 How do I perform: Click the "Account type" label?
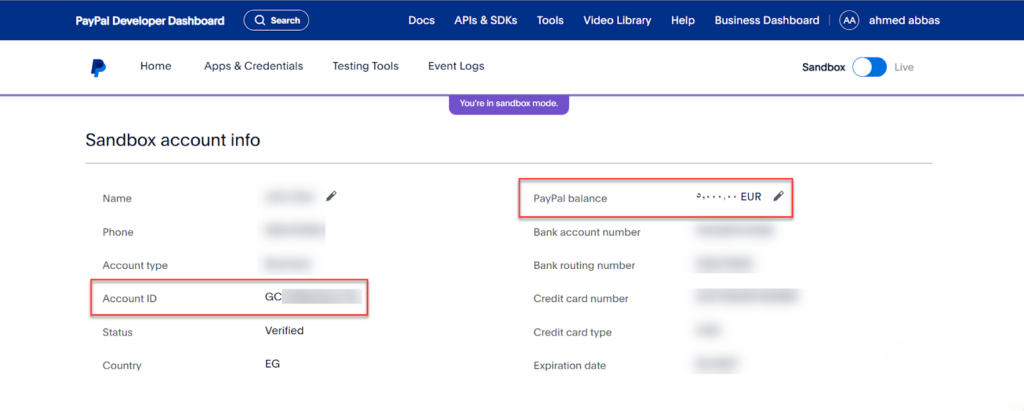coord(135,265)
